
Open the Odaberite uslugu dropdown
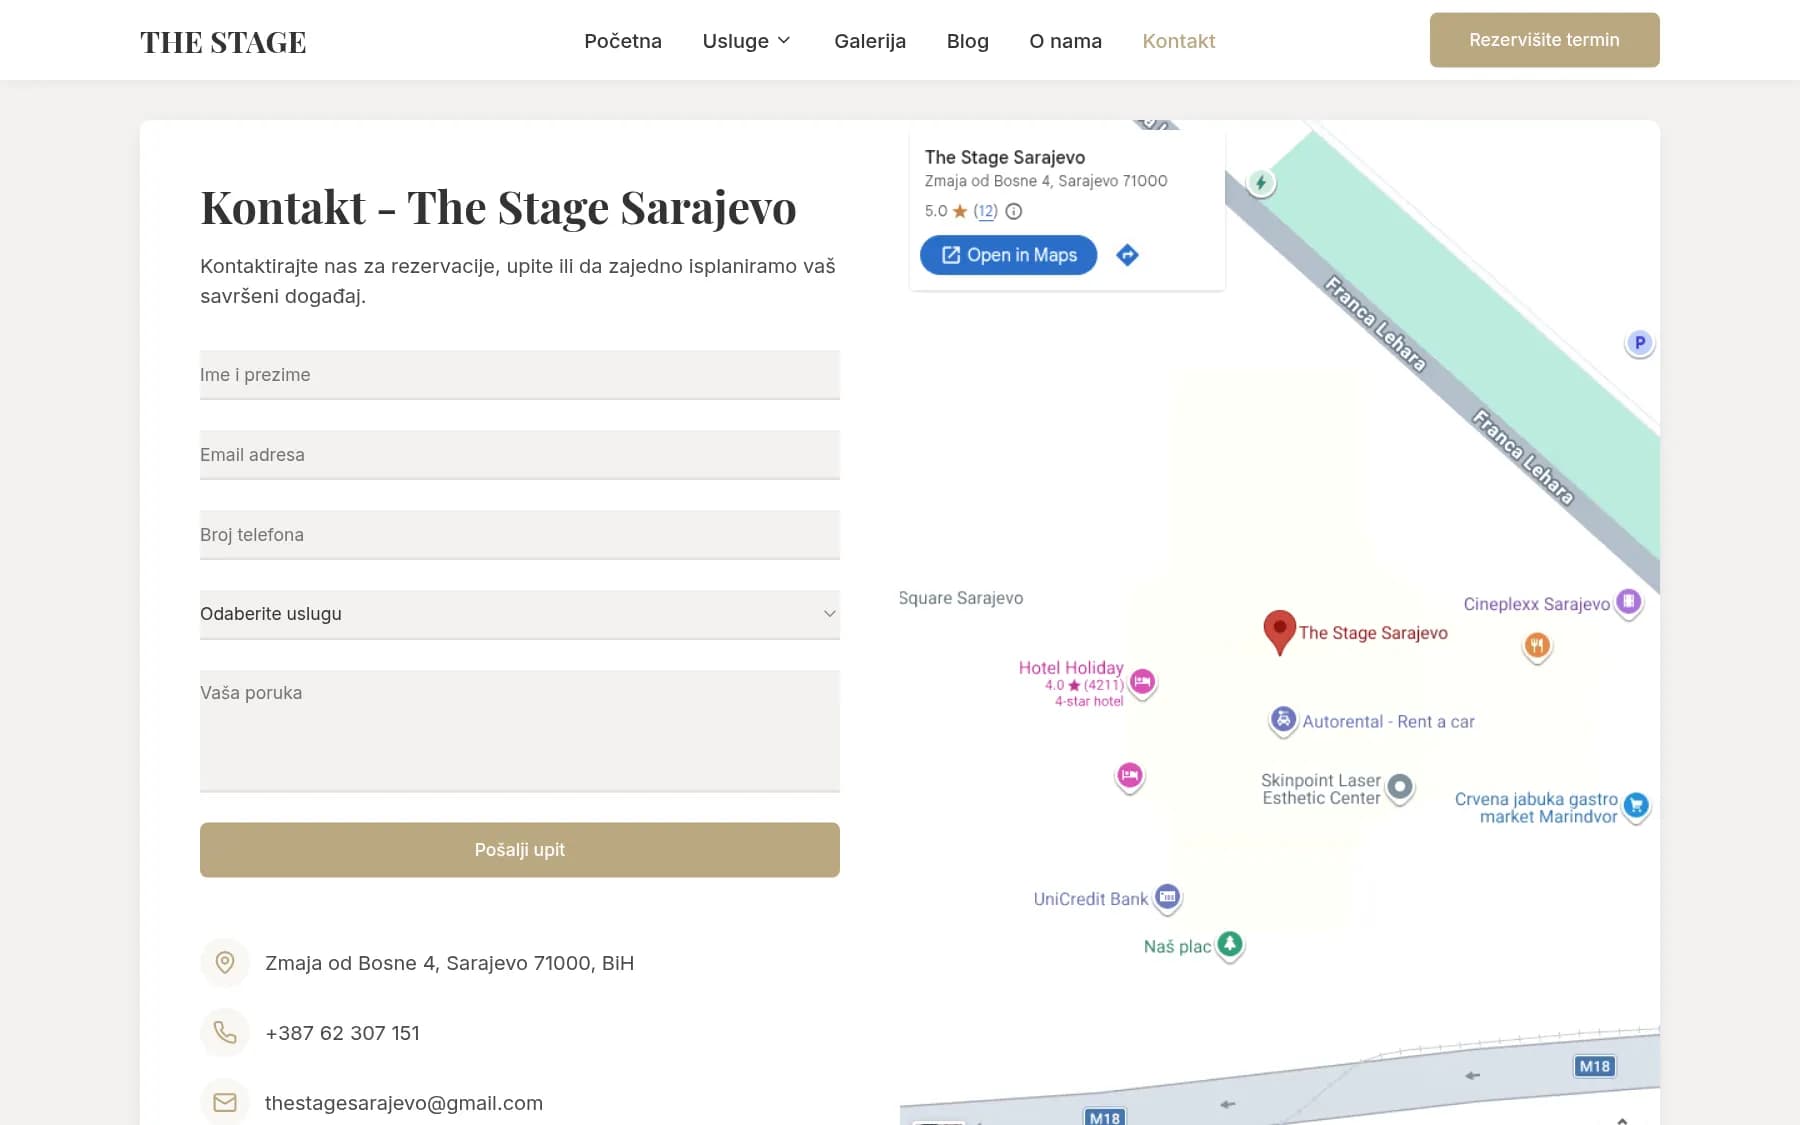click(520, 614)
